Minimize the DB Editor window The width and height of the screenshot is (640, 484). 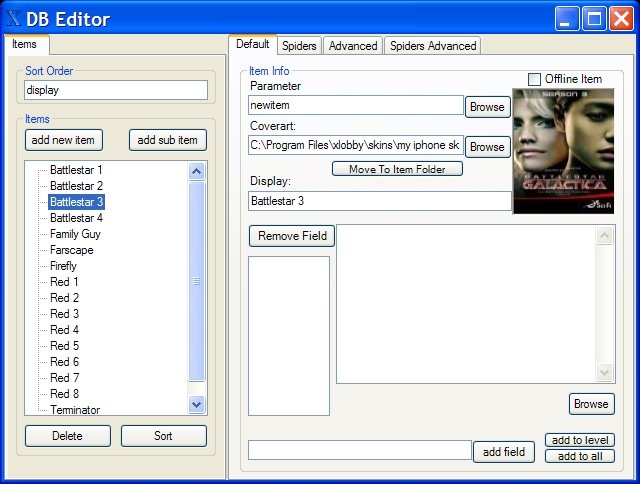click(567, 19)
